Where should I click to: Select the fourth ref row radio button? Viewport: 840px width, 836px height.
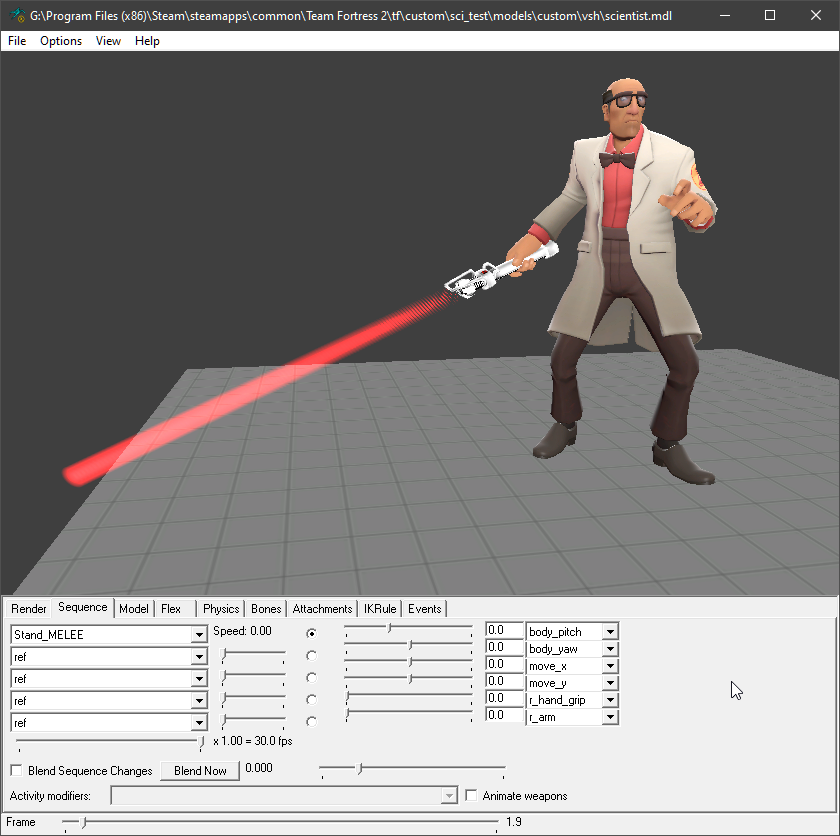311,721
